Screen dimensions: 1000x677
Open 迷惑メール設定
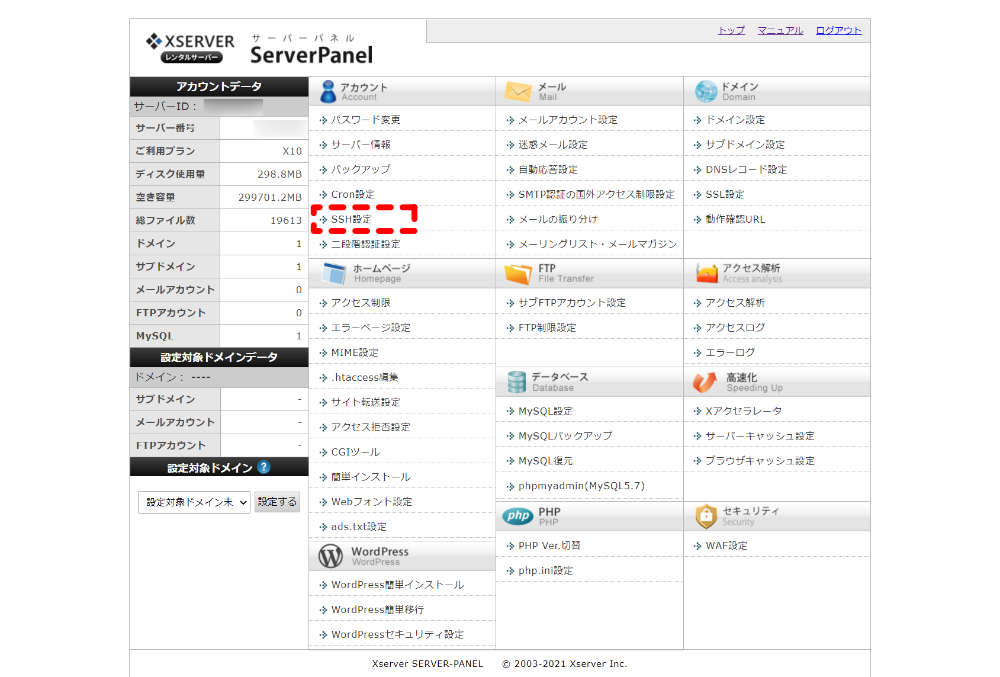click(553, 145)
